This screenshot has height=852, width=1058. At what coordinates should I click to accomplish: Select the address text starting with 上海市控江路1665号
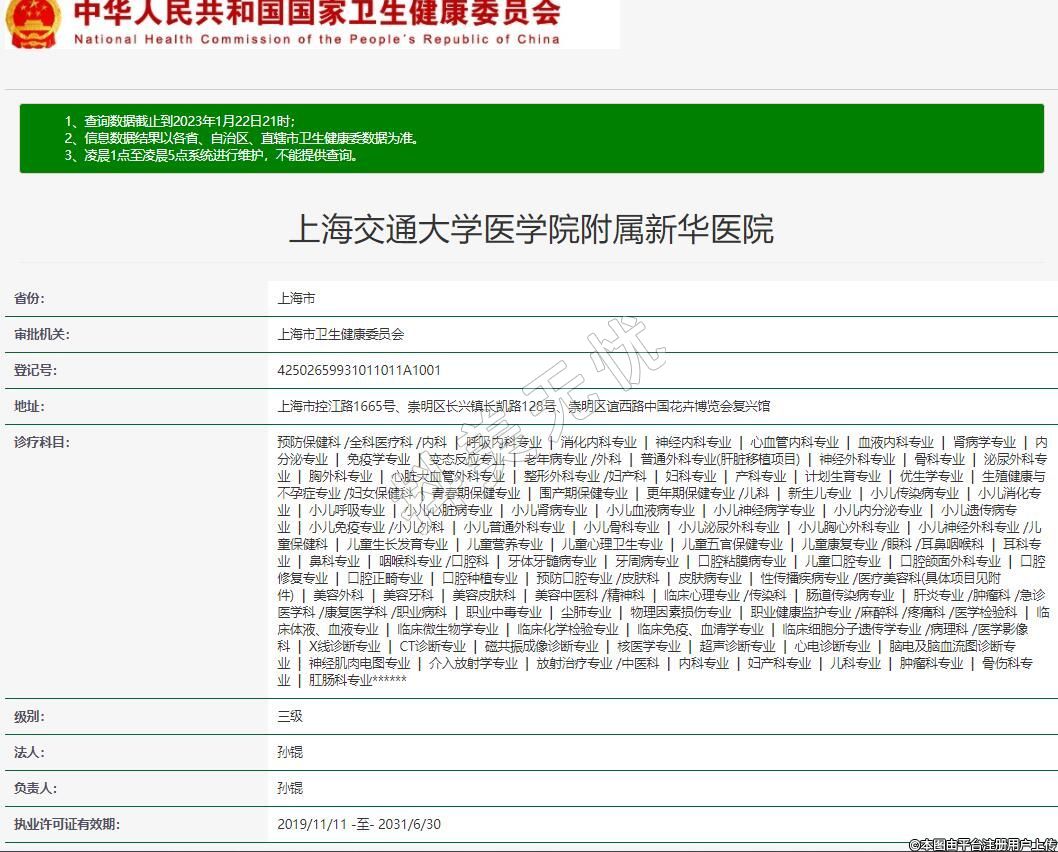click(523, 406)
